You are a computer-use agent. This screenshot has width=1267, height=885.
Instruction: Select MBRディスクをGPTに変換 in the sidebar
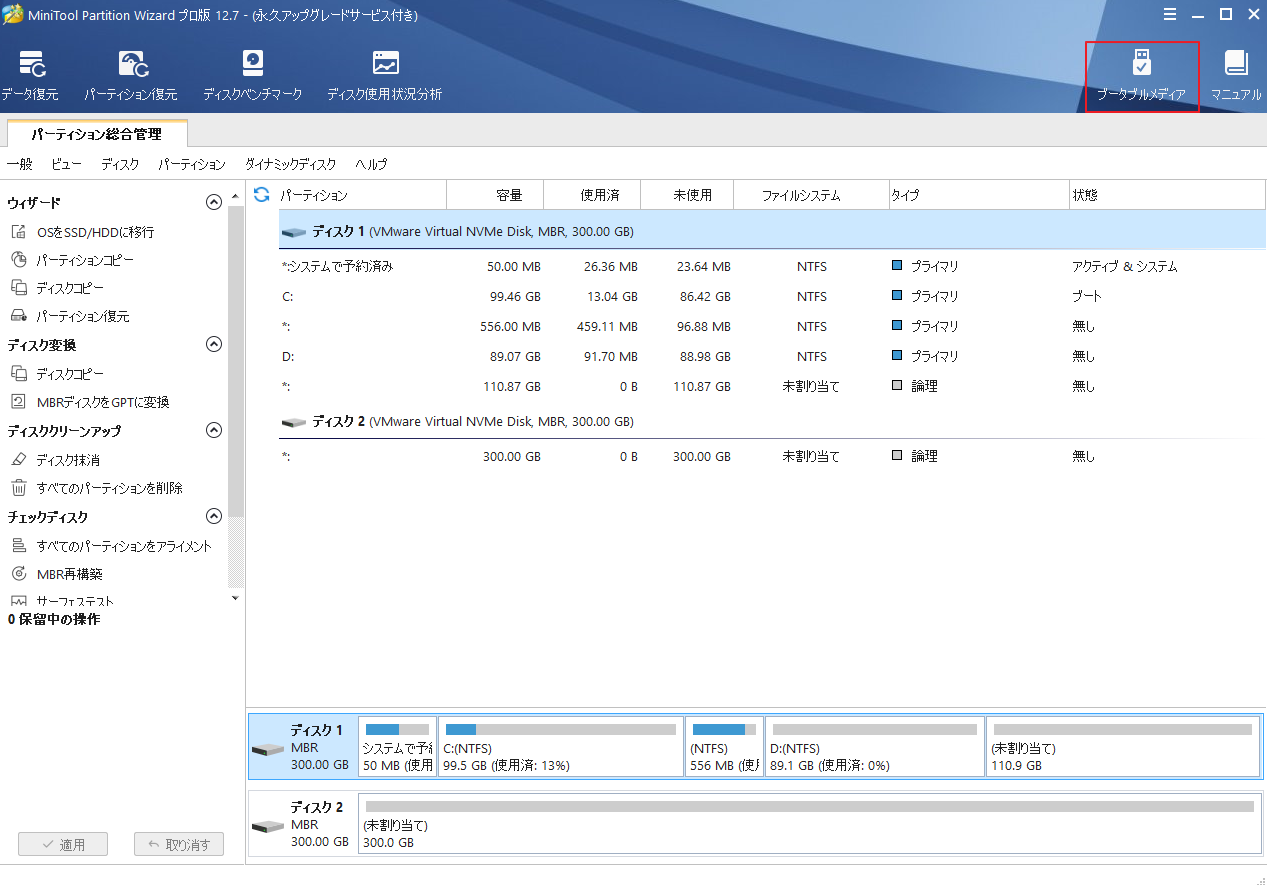click(x=102, y=402)
